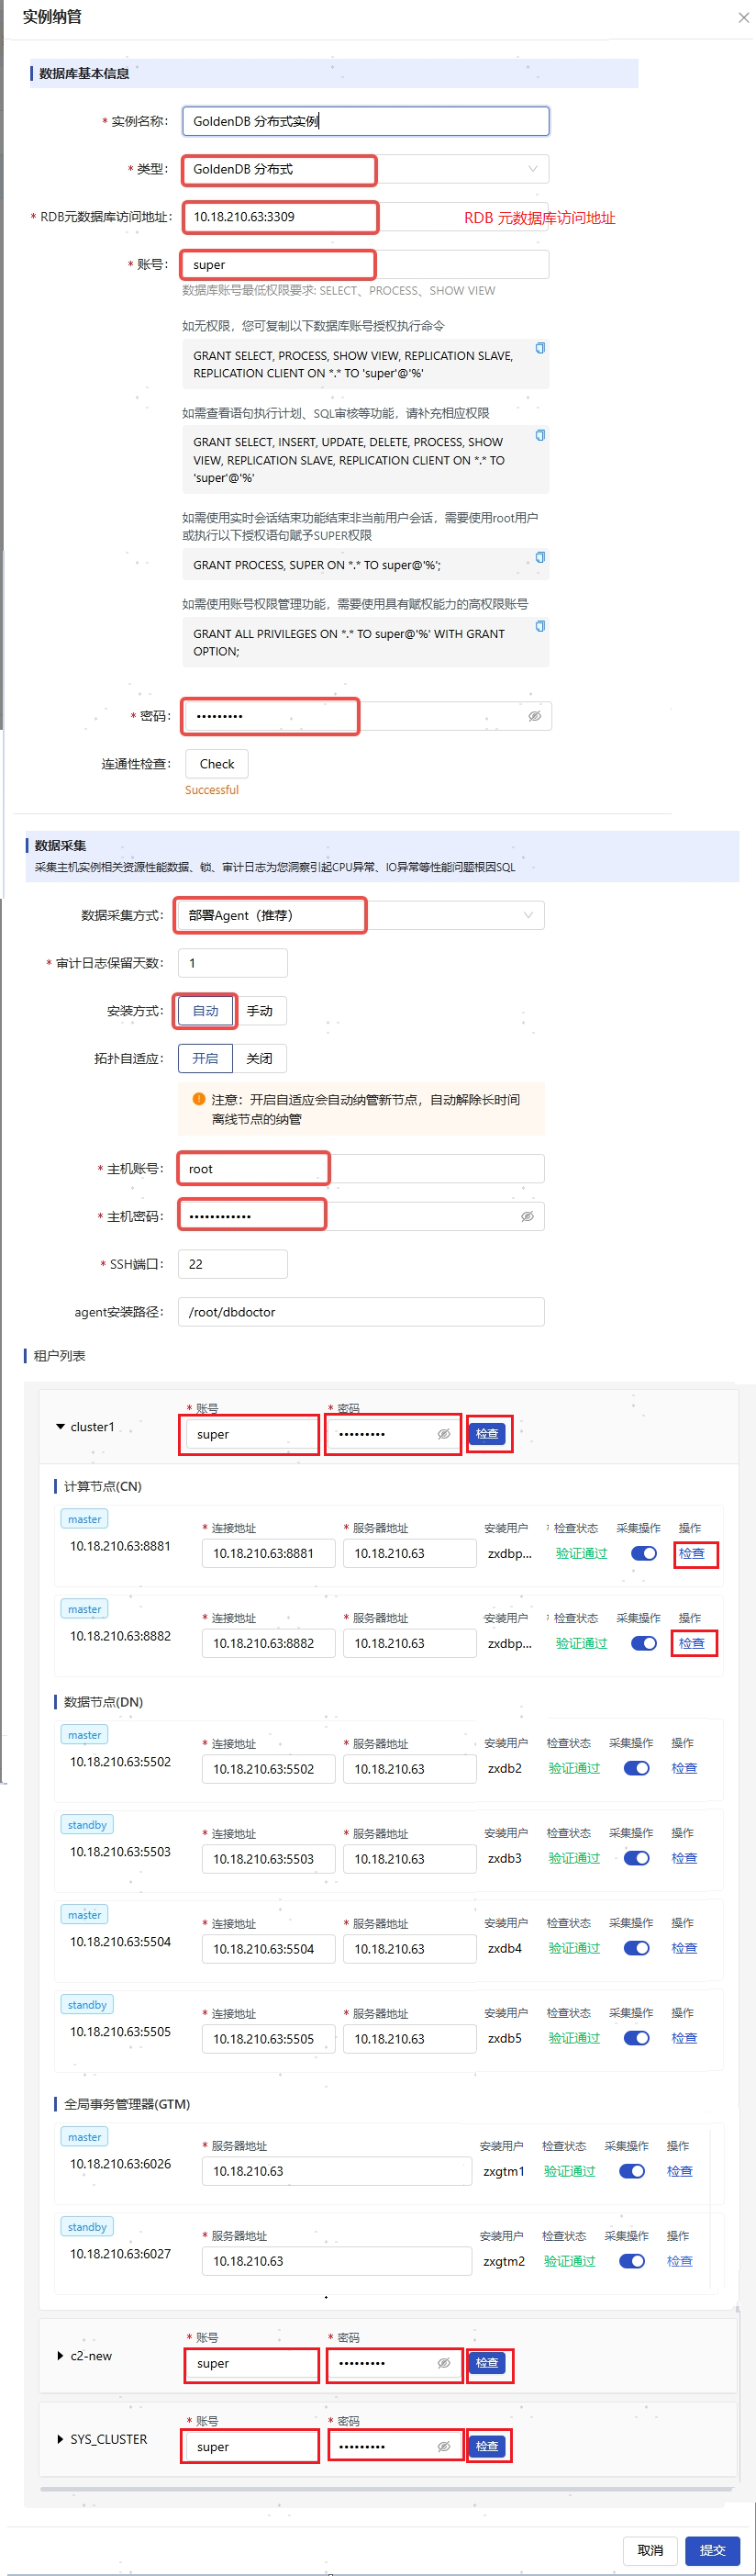756x2576 pixels.
Task: Click the master tag of GTM 6026
Action: pyautogui.click(x=85, y=2137)
